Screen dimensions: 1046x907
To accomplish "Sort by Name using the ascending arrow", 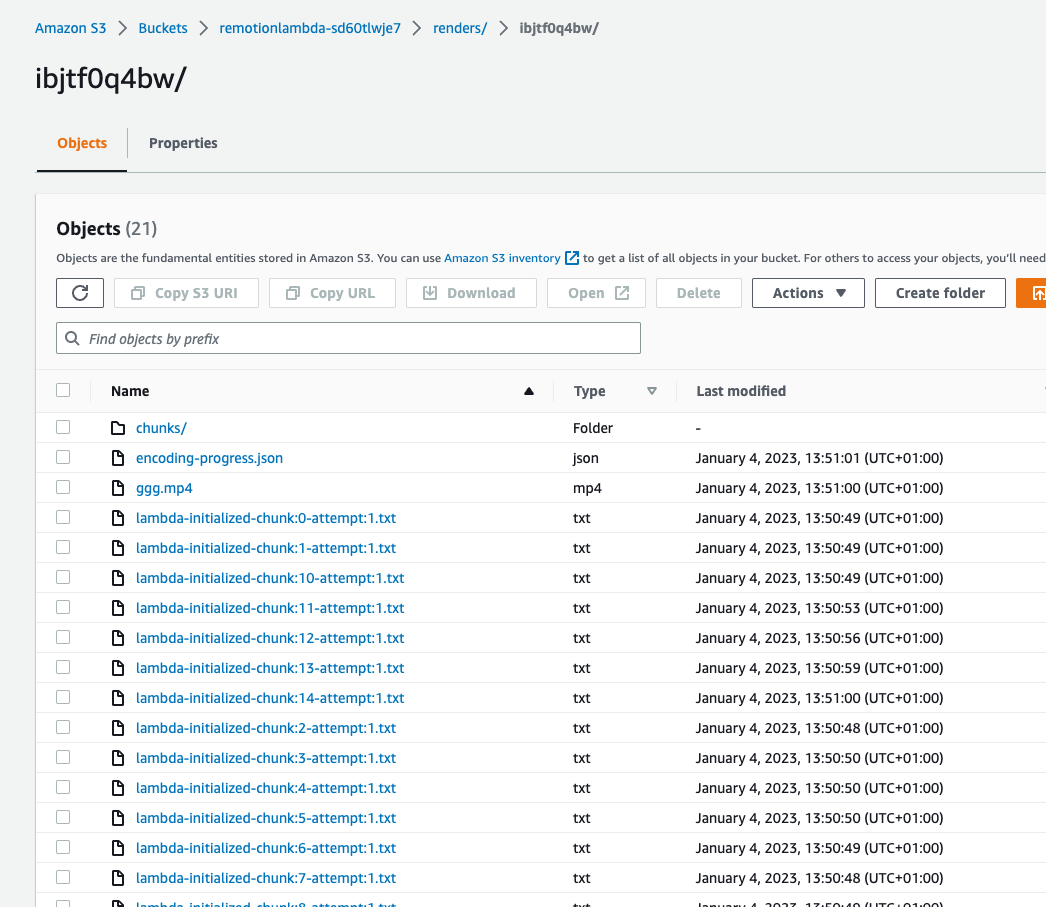I will tap(529, 391).
